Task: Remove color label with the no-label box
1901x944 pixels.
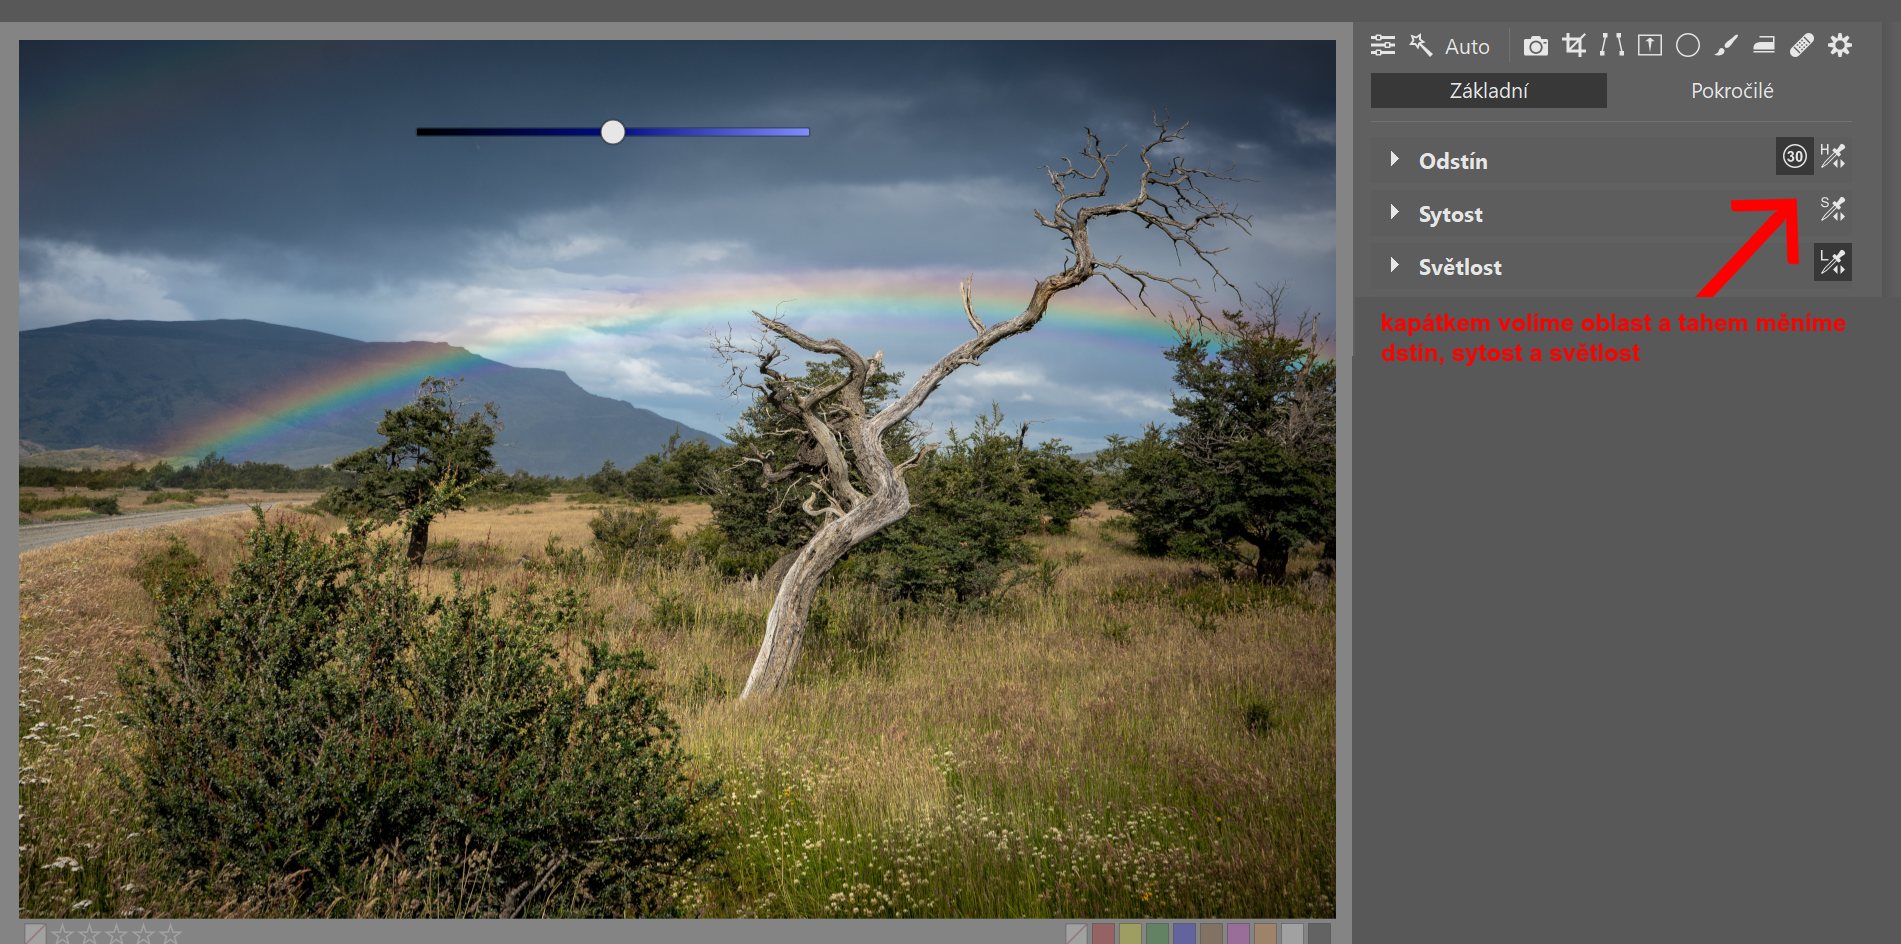Action: pos(1076,934)
